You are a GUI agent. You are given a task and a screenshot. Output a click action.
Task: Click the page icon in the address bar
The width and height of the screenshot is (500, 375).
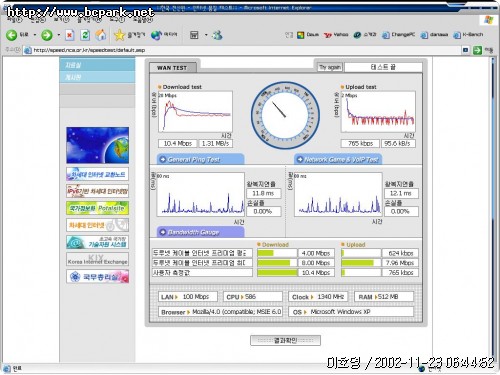coord(28,50)
